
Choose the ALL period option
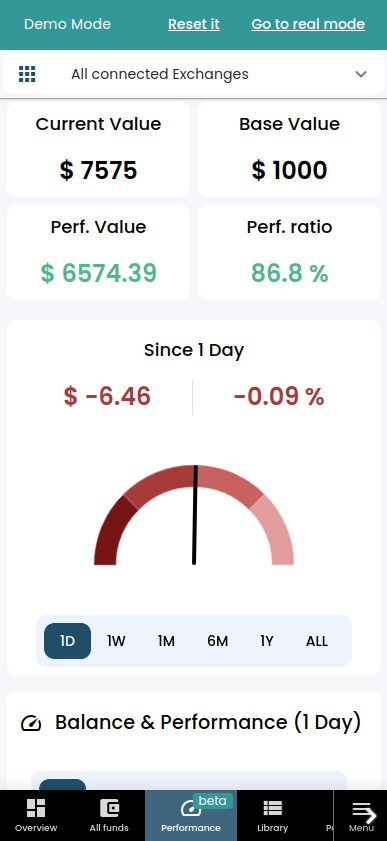317,641
